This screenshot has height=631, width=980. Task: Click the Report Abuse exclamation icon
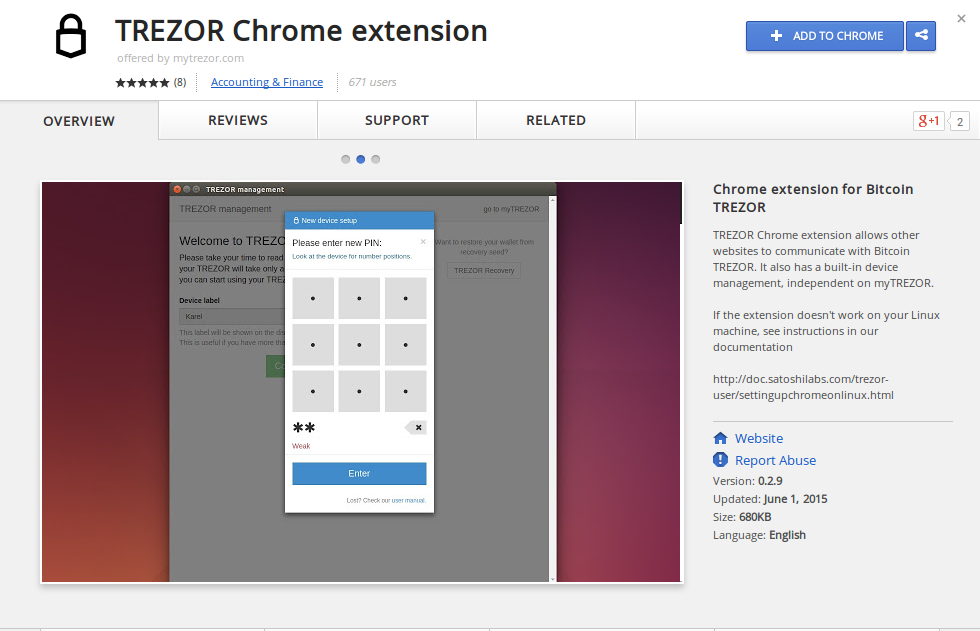(x=720, y=460)
